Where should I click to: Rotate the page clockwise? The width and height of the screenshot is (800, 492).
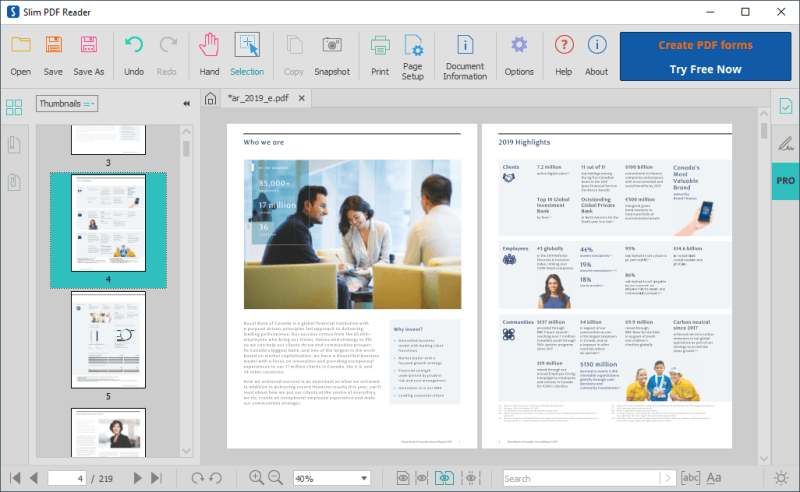tap(197, 478)
